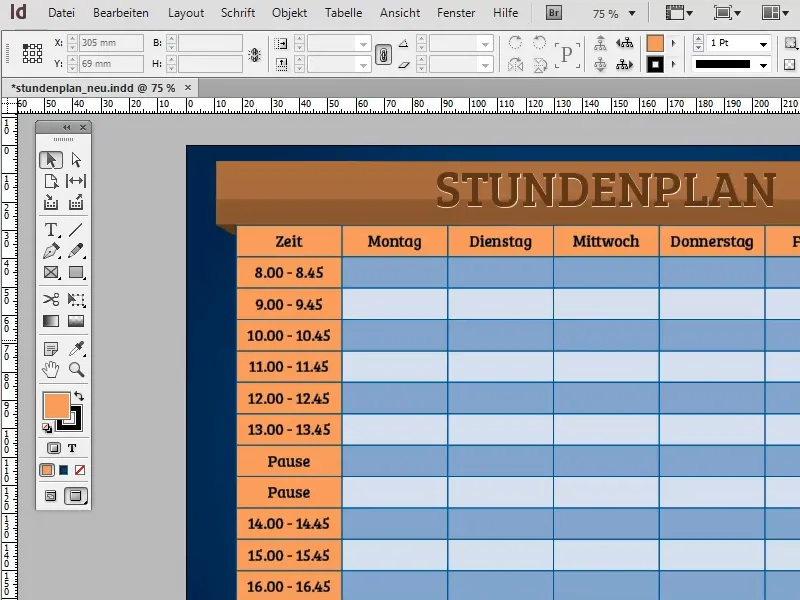Viewport: 800px width, 600px height.
Task: Toggle formatting affects text (T)
Action: point(72,448)
